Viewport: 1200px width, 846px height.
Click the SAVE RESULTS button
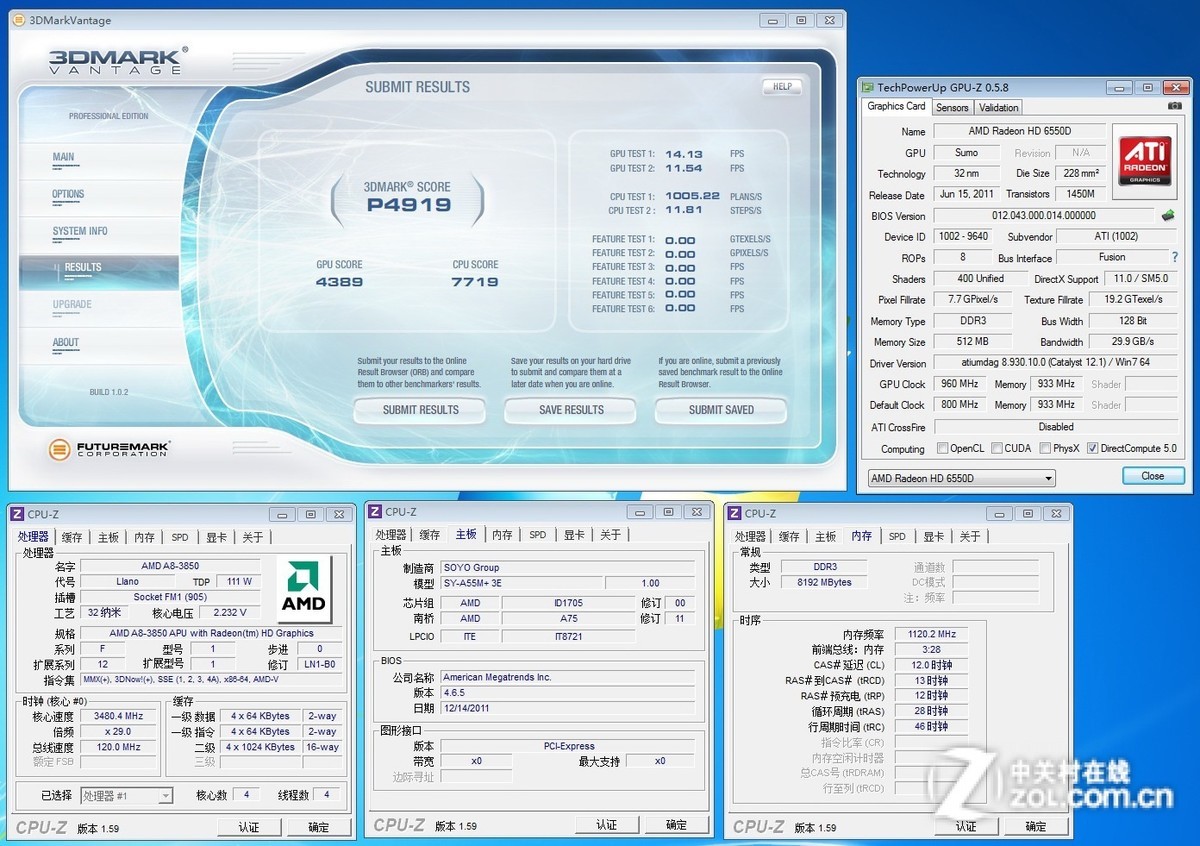coord(571,410)
